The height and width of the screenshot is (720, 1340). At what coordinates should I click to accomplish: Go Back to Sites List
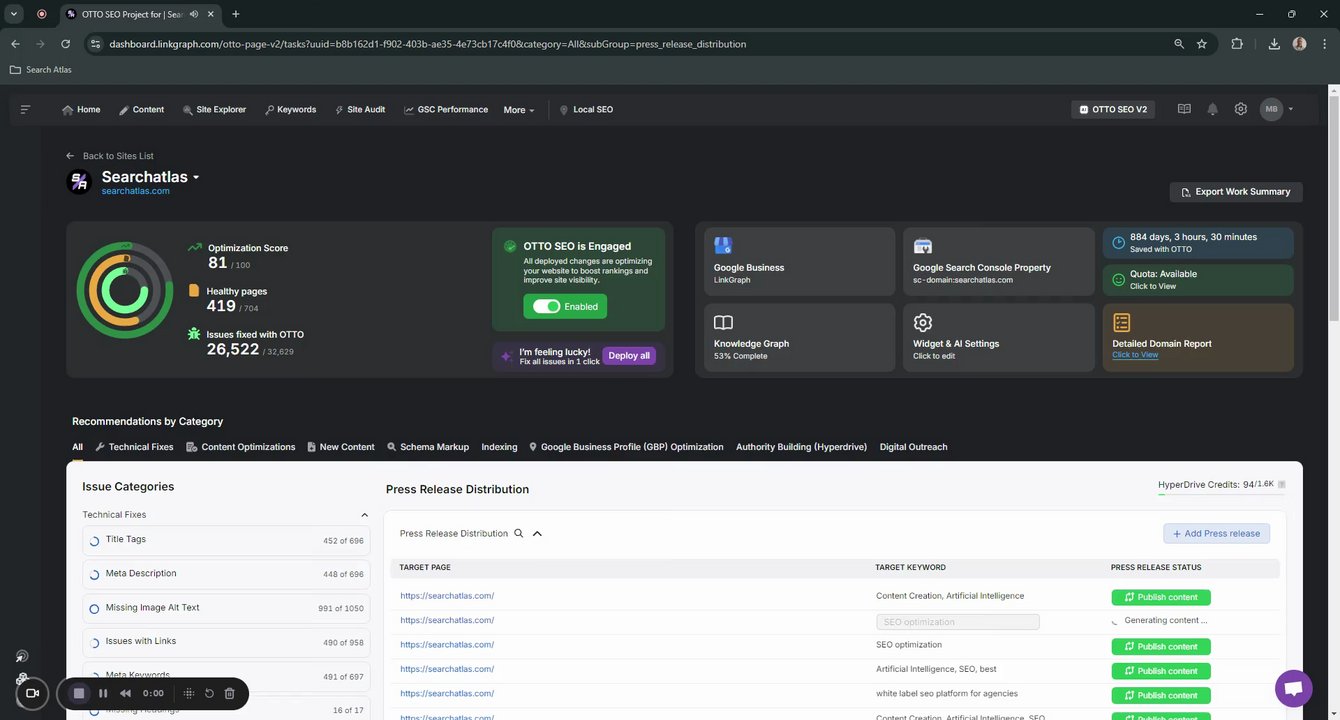point(110,156)
